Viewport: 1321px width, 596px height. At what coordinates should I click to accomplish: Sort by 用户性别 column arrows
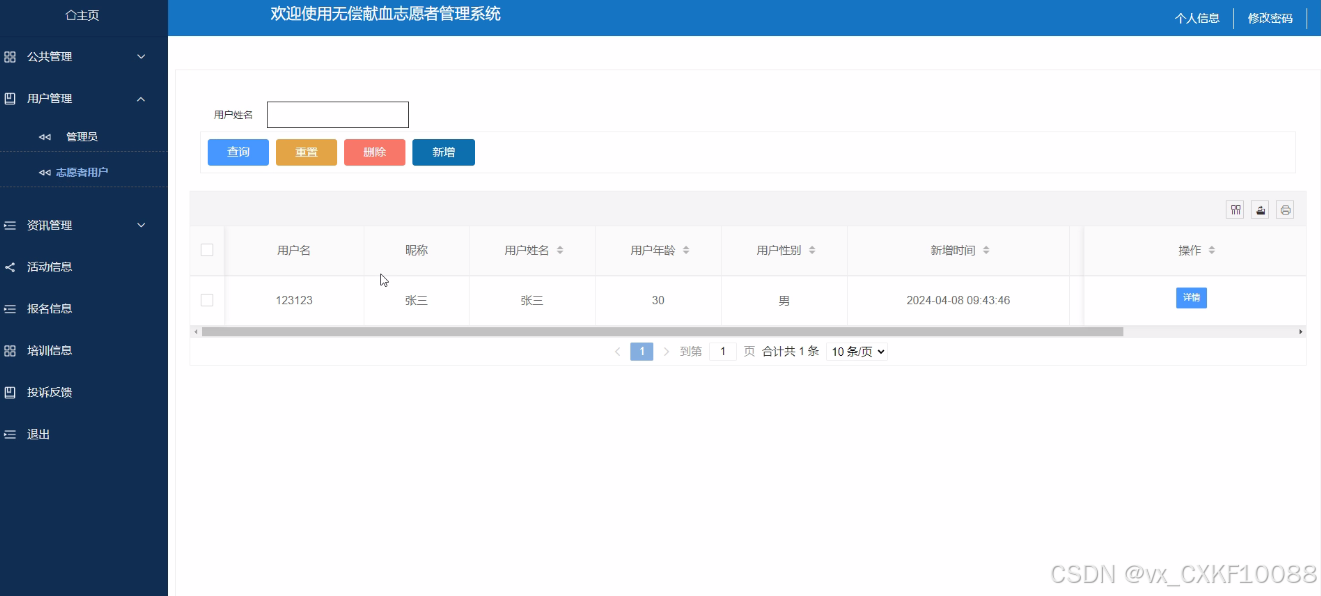click(x=812, y=250)
